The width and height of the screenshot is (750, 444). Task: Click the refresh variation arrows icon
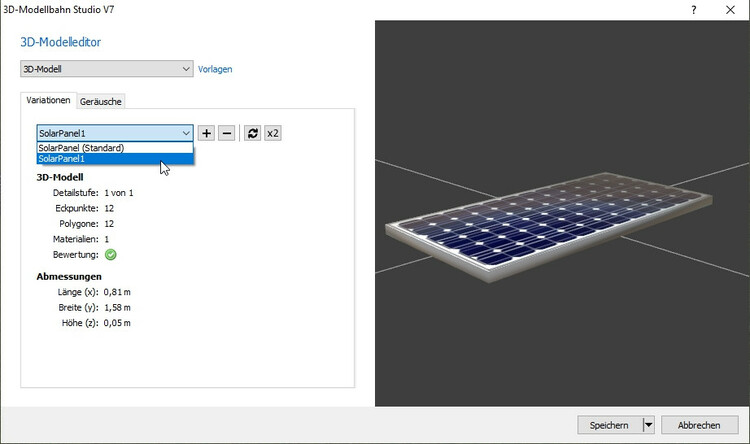coord(253,133)
